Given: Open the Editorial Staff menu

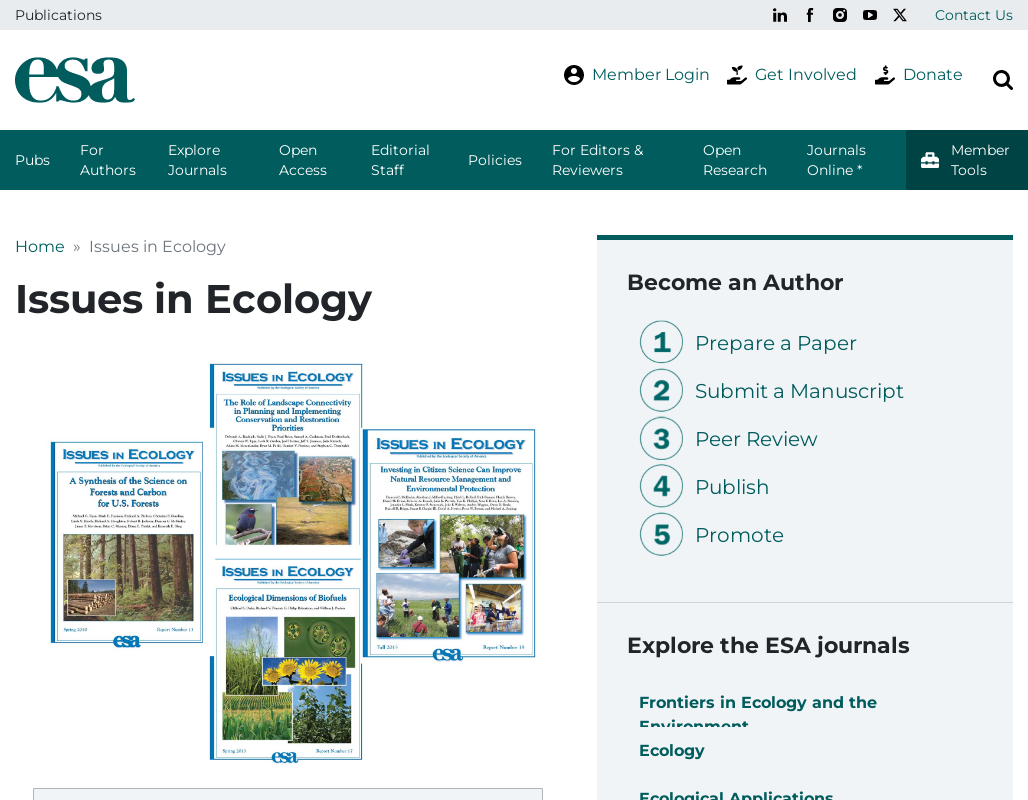Looking at the screenshot, I should click(400, 160).
